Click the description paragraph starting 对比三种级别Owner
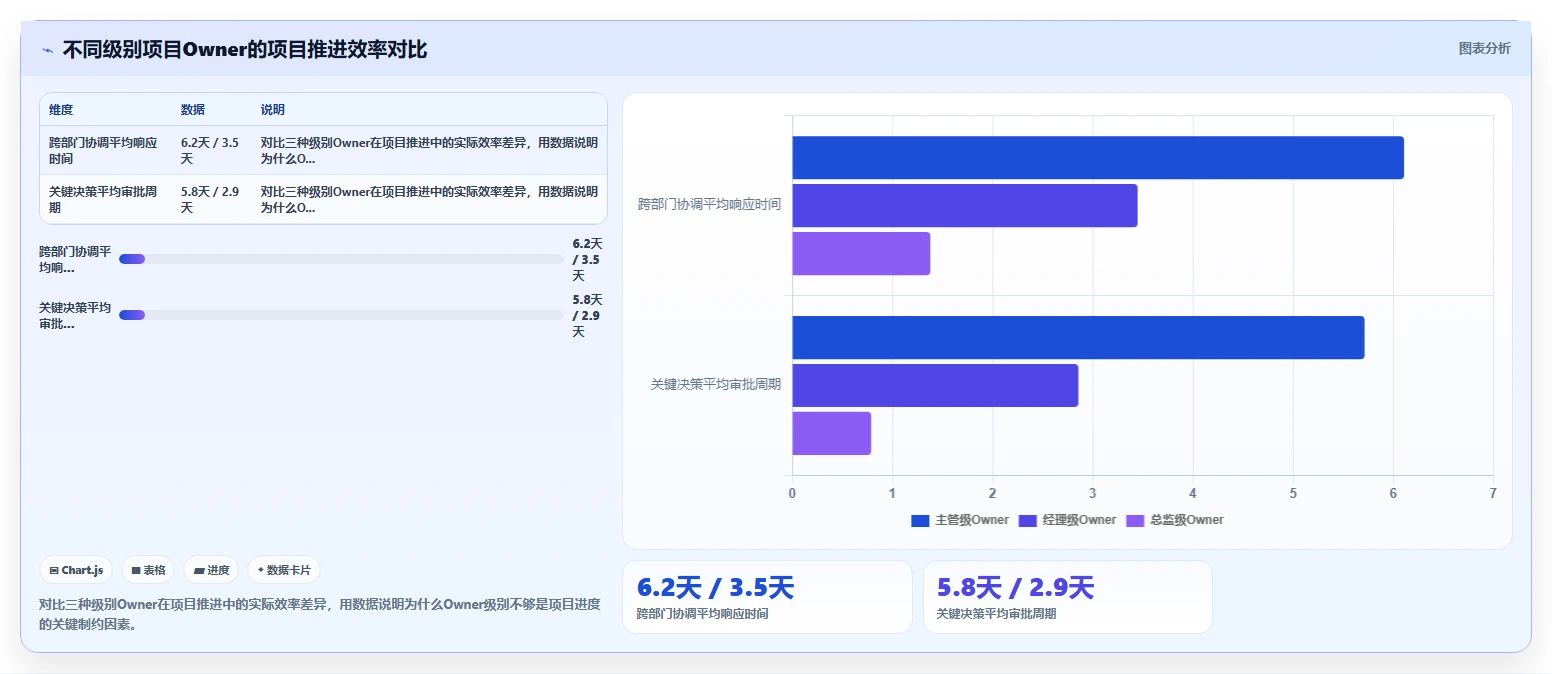 coord(320,614)
